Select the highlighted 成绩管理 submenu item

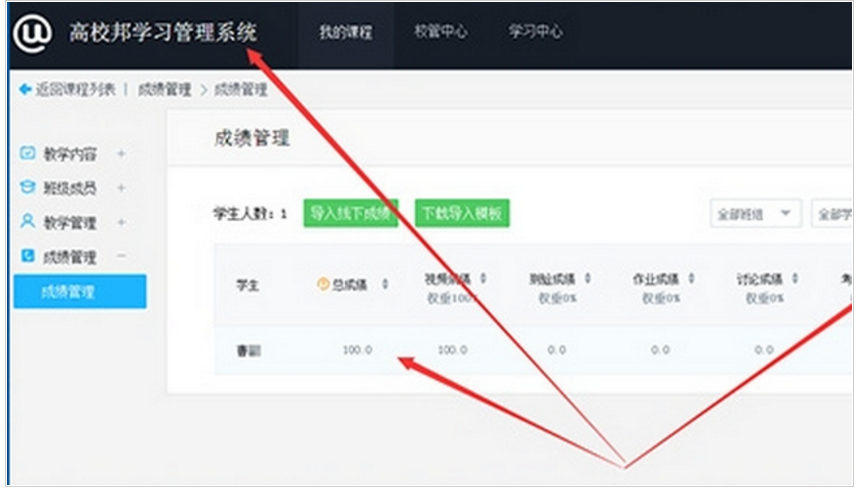pos(80,292)
